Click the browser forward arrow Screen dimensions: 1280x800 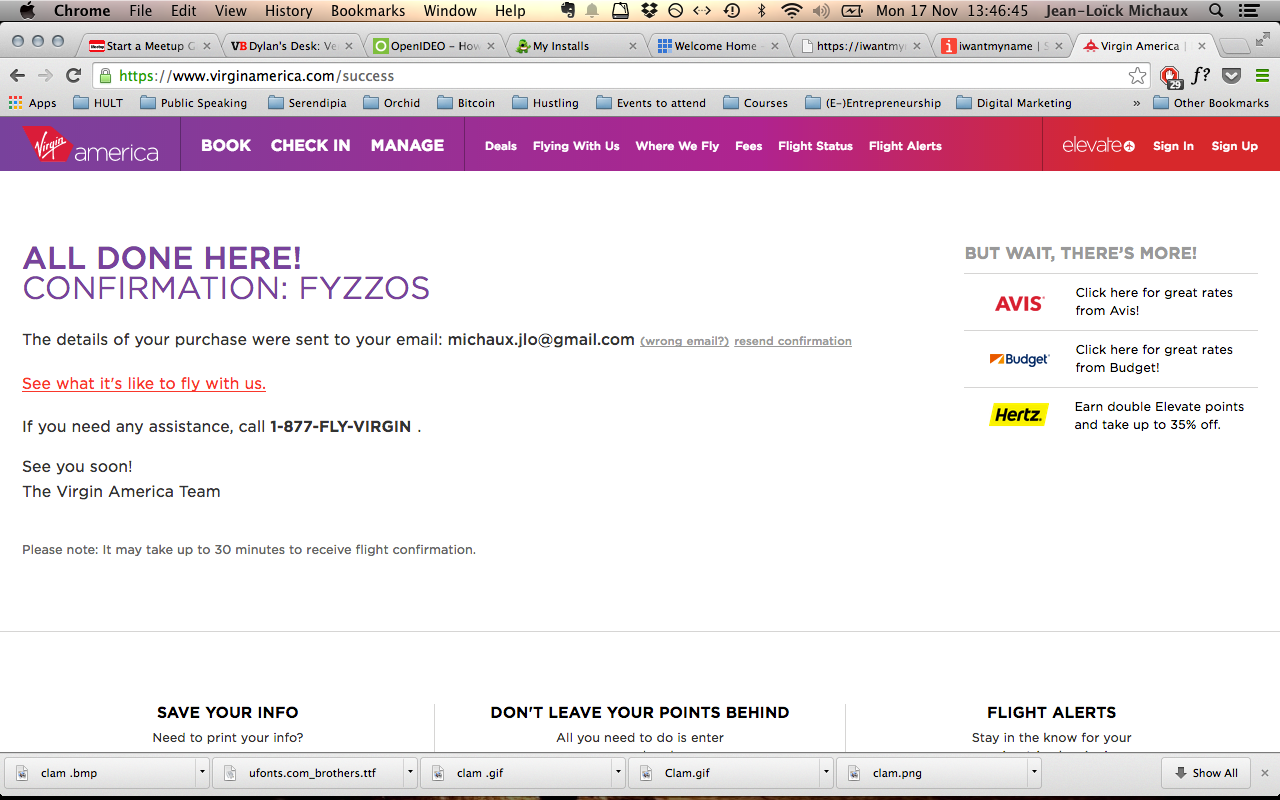pyautogui.click(x=45, y=76)
